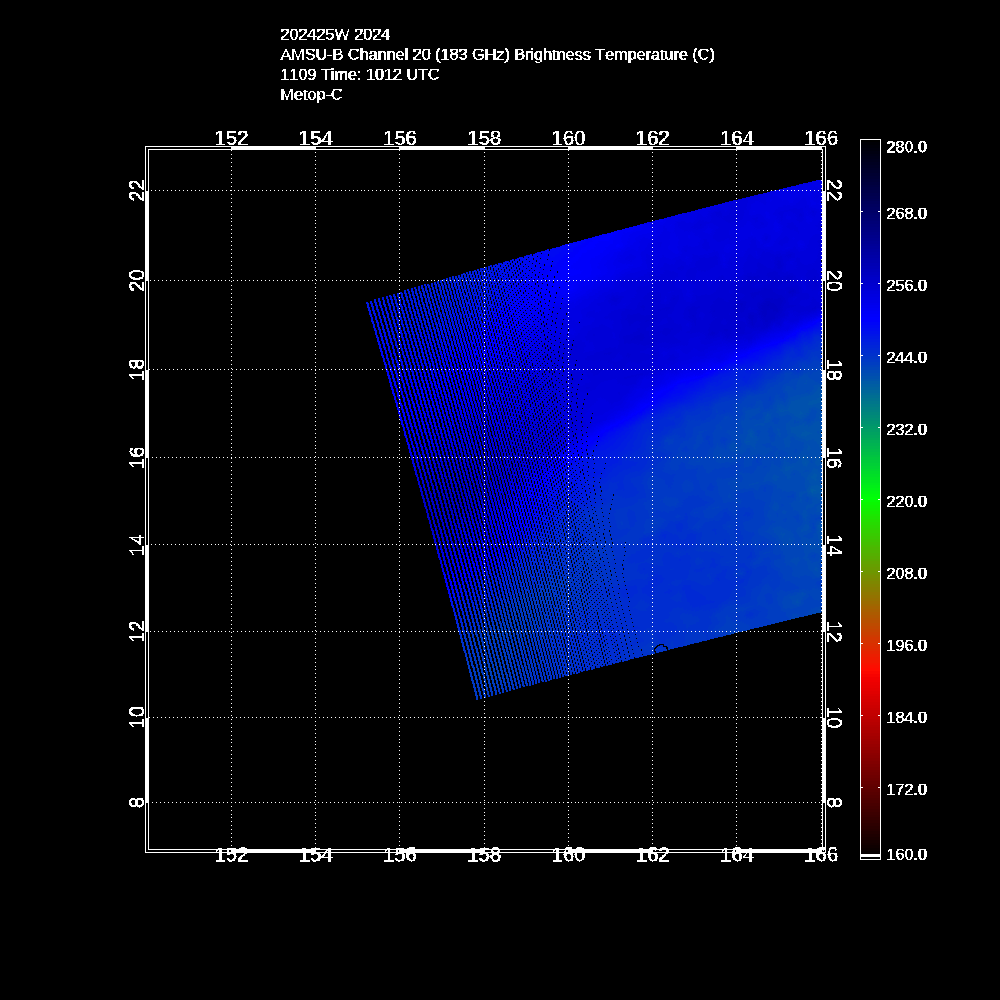Click the 184.0 label on the colorbar
Screen dimensions: 1000x1000
coord(906,717)
